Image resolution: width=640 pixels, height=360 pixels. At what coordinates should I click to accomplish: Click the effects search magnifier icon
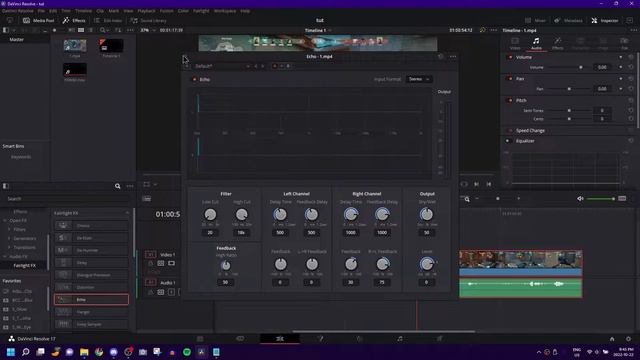coord(118,186)
